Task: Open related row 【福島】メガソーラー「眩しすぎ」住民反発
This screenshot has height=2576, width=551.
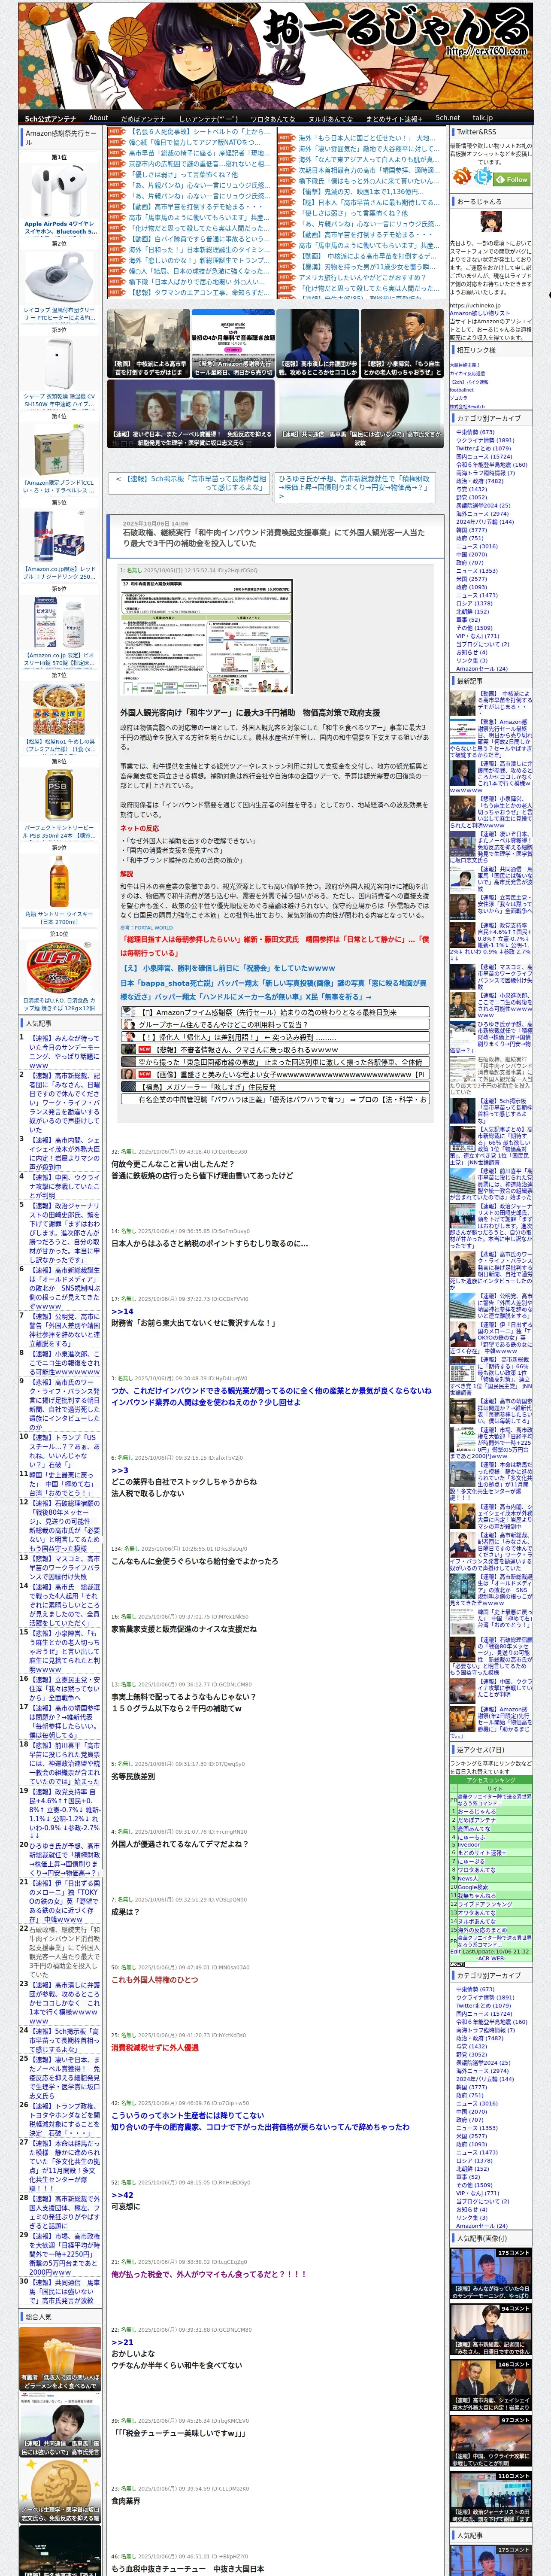Action: tap(274, 1087)
